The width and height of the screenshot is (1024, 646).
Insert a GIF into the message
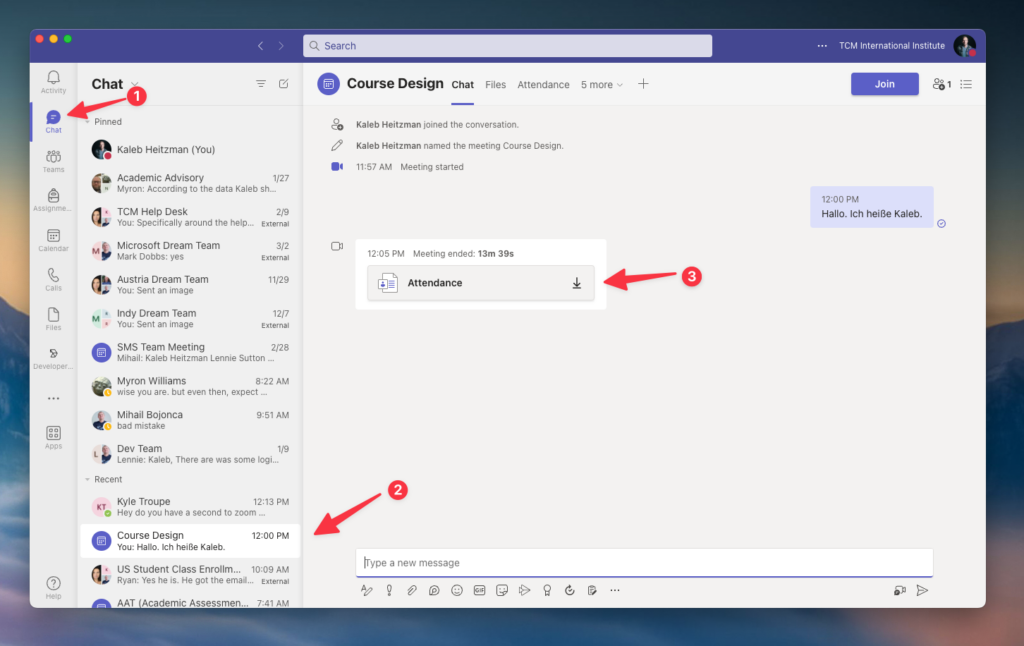click(x=479, y=590)
